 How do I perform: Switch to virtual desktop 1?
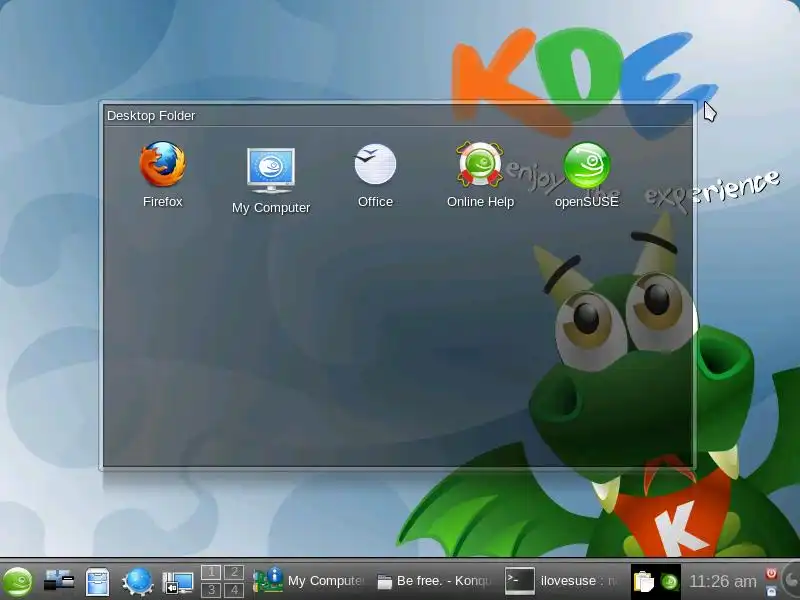point(212,573)
